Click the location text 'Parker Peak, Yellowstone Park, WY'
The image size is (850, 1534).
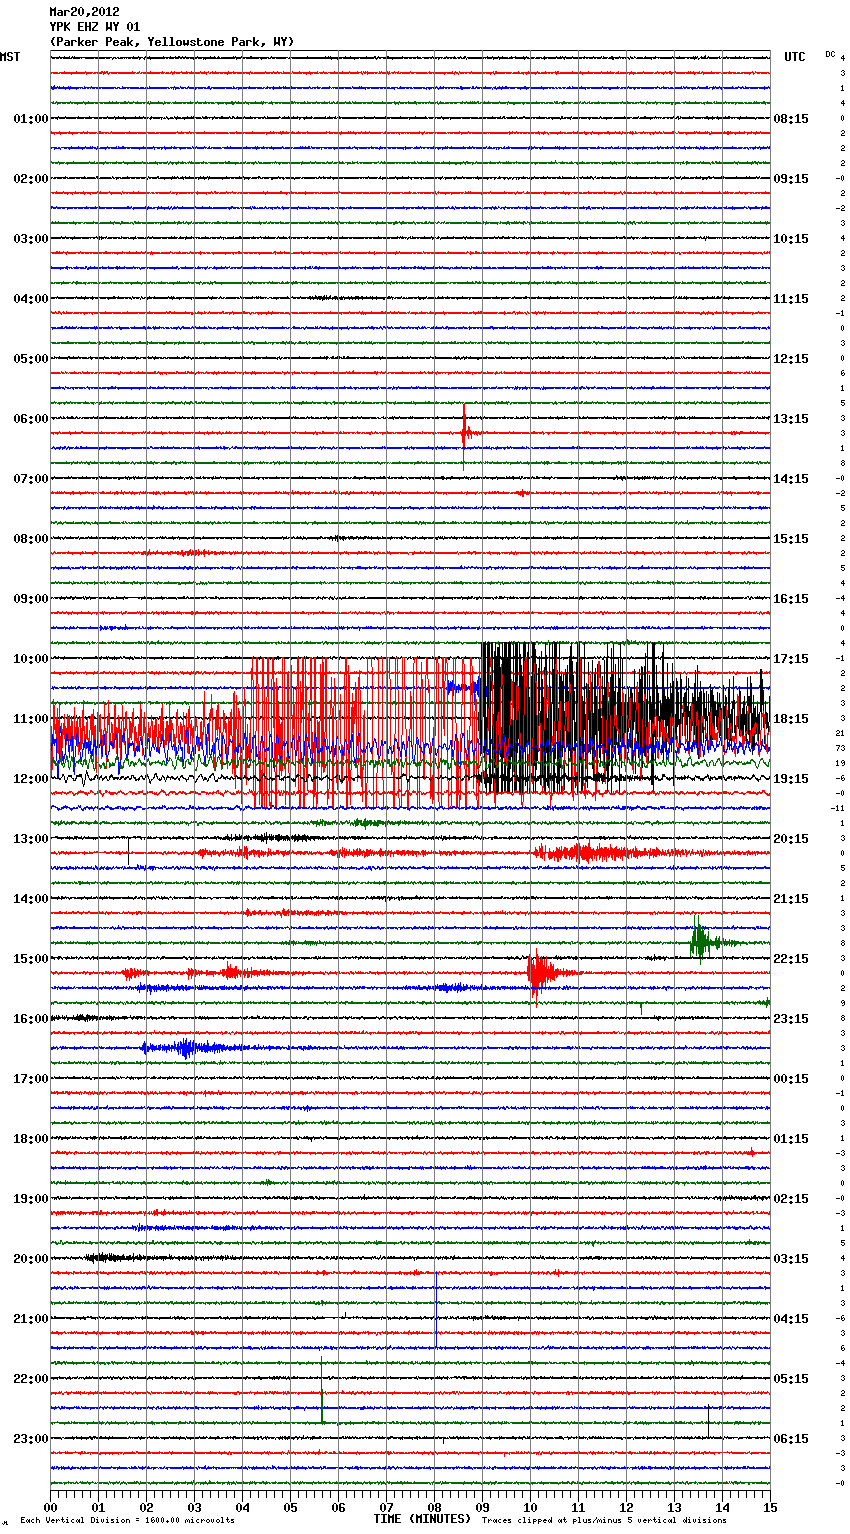[171, 42]
